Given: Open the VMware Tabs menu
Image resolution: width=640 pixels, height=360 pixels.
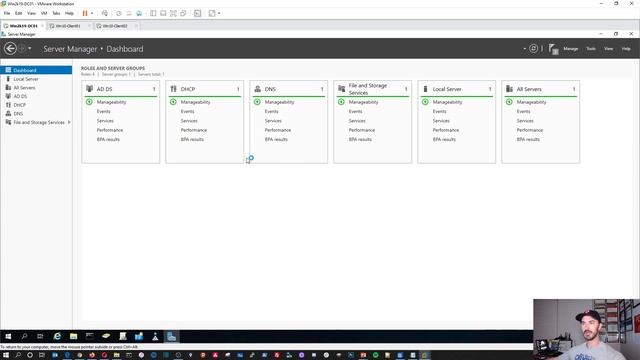Looking at the screenshot, I should click(56, 13).
